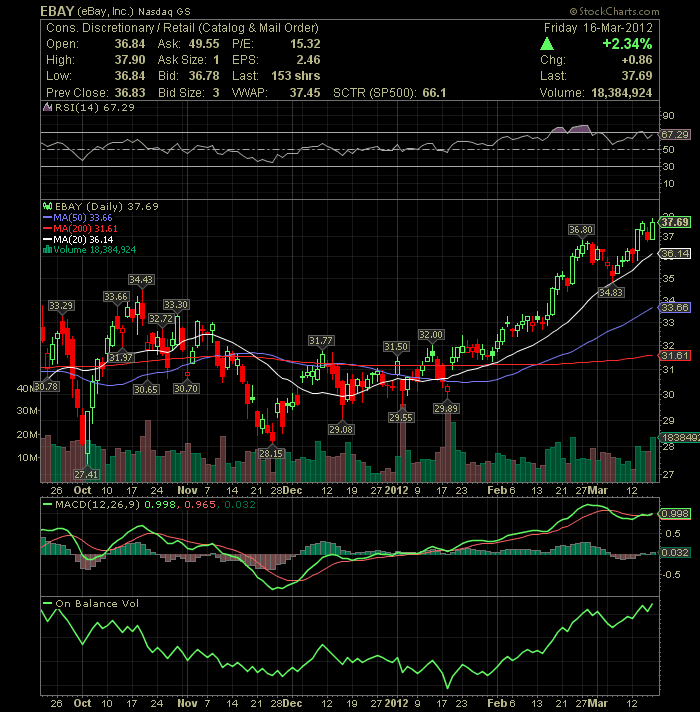Click the Prev Close value 36.83
The image size is (700, 712).
tap(130, 93)
